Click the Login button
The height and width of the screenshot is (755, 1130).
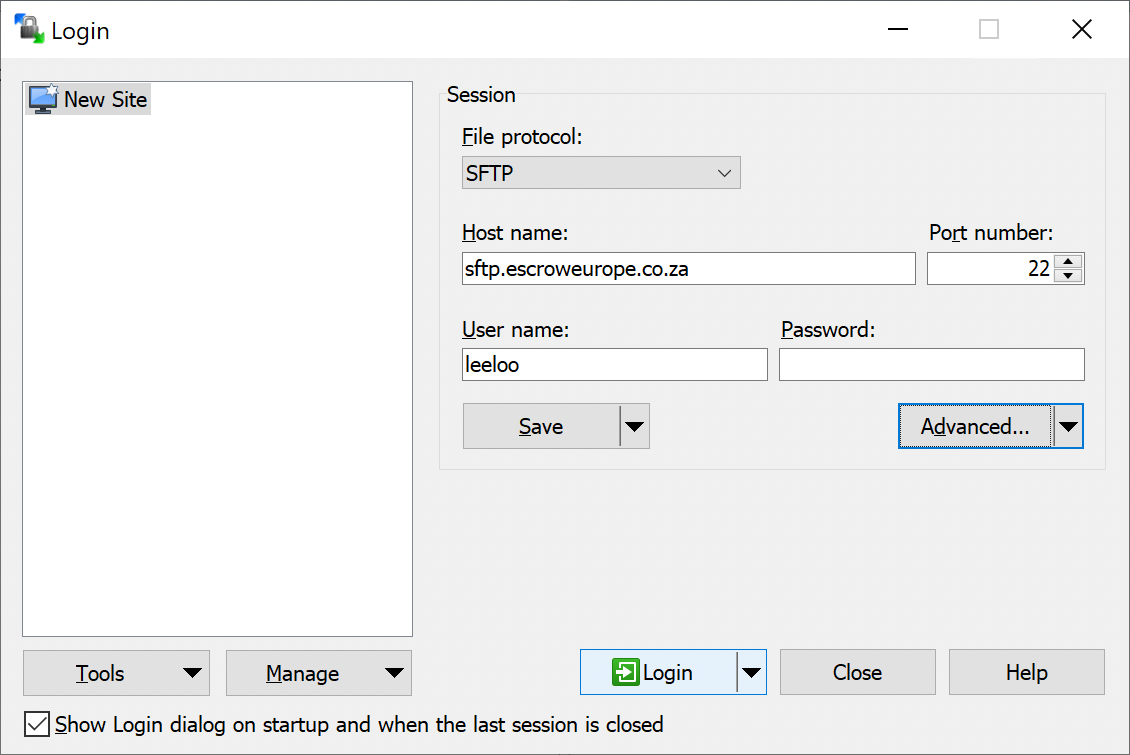(659, 672)
